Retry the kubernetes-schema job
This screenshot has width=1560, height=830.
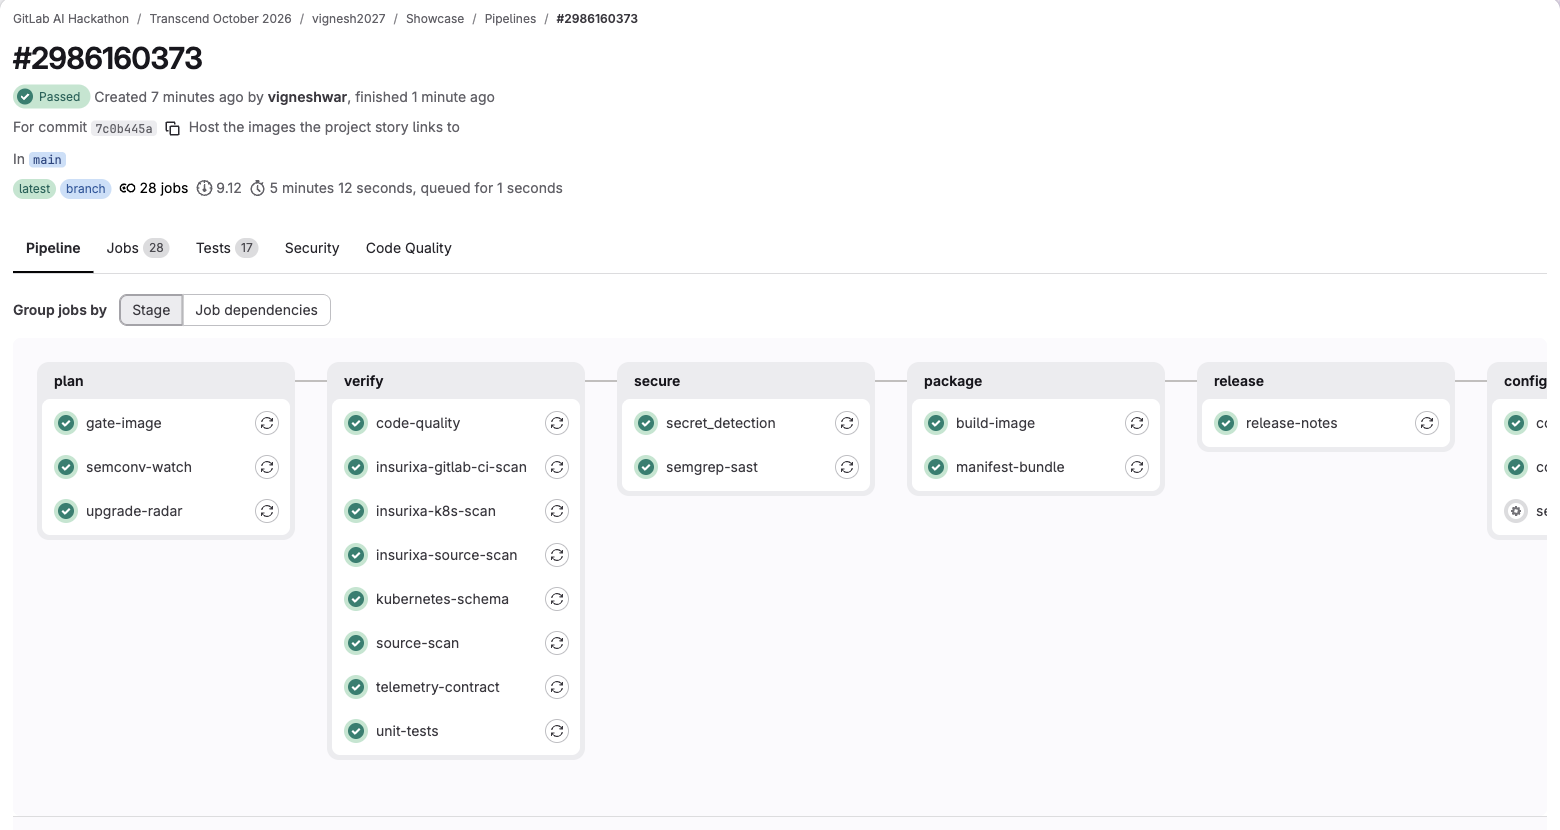(557, 599)
